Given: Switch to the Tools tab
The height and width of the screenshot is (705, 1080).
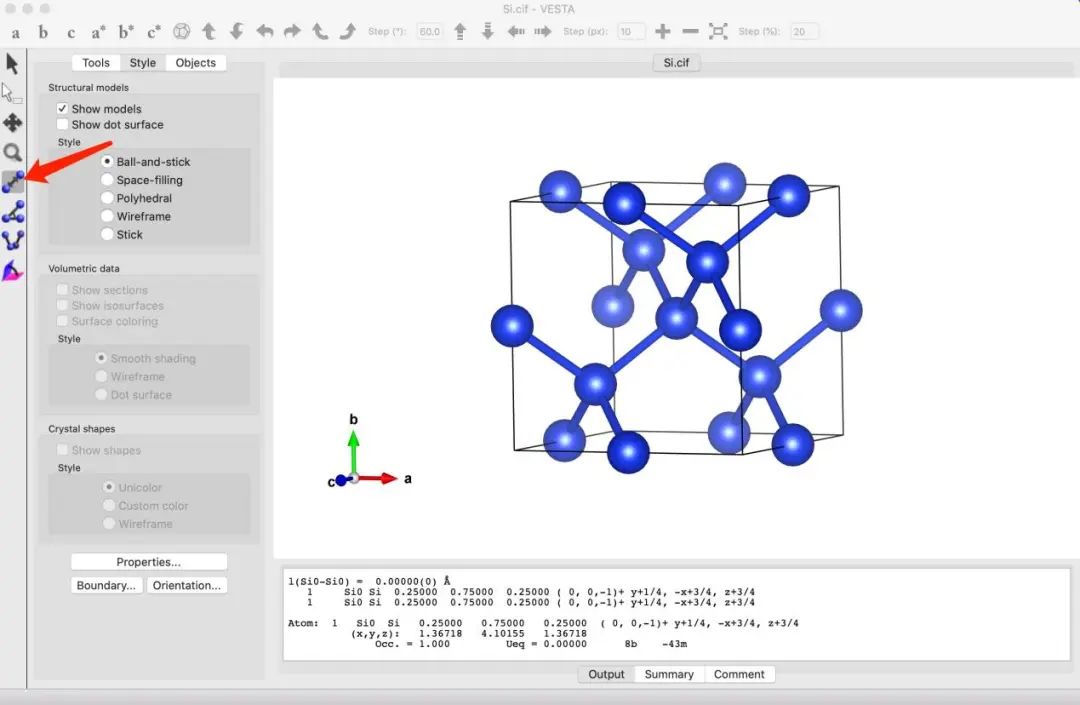Looking at the screenshot, I should pyautogui.click(x=96, y=63).
